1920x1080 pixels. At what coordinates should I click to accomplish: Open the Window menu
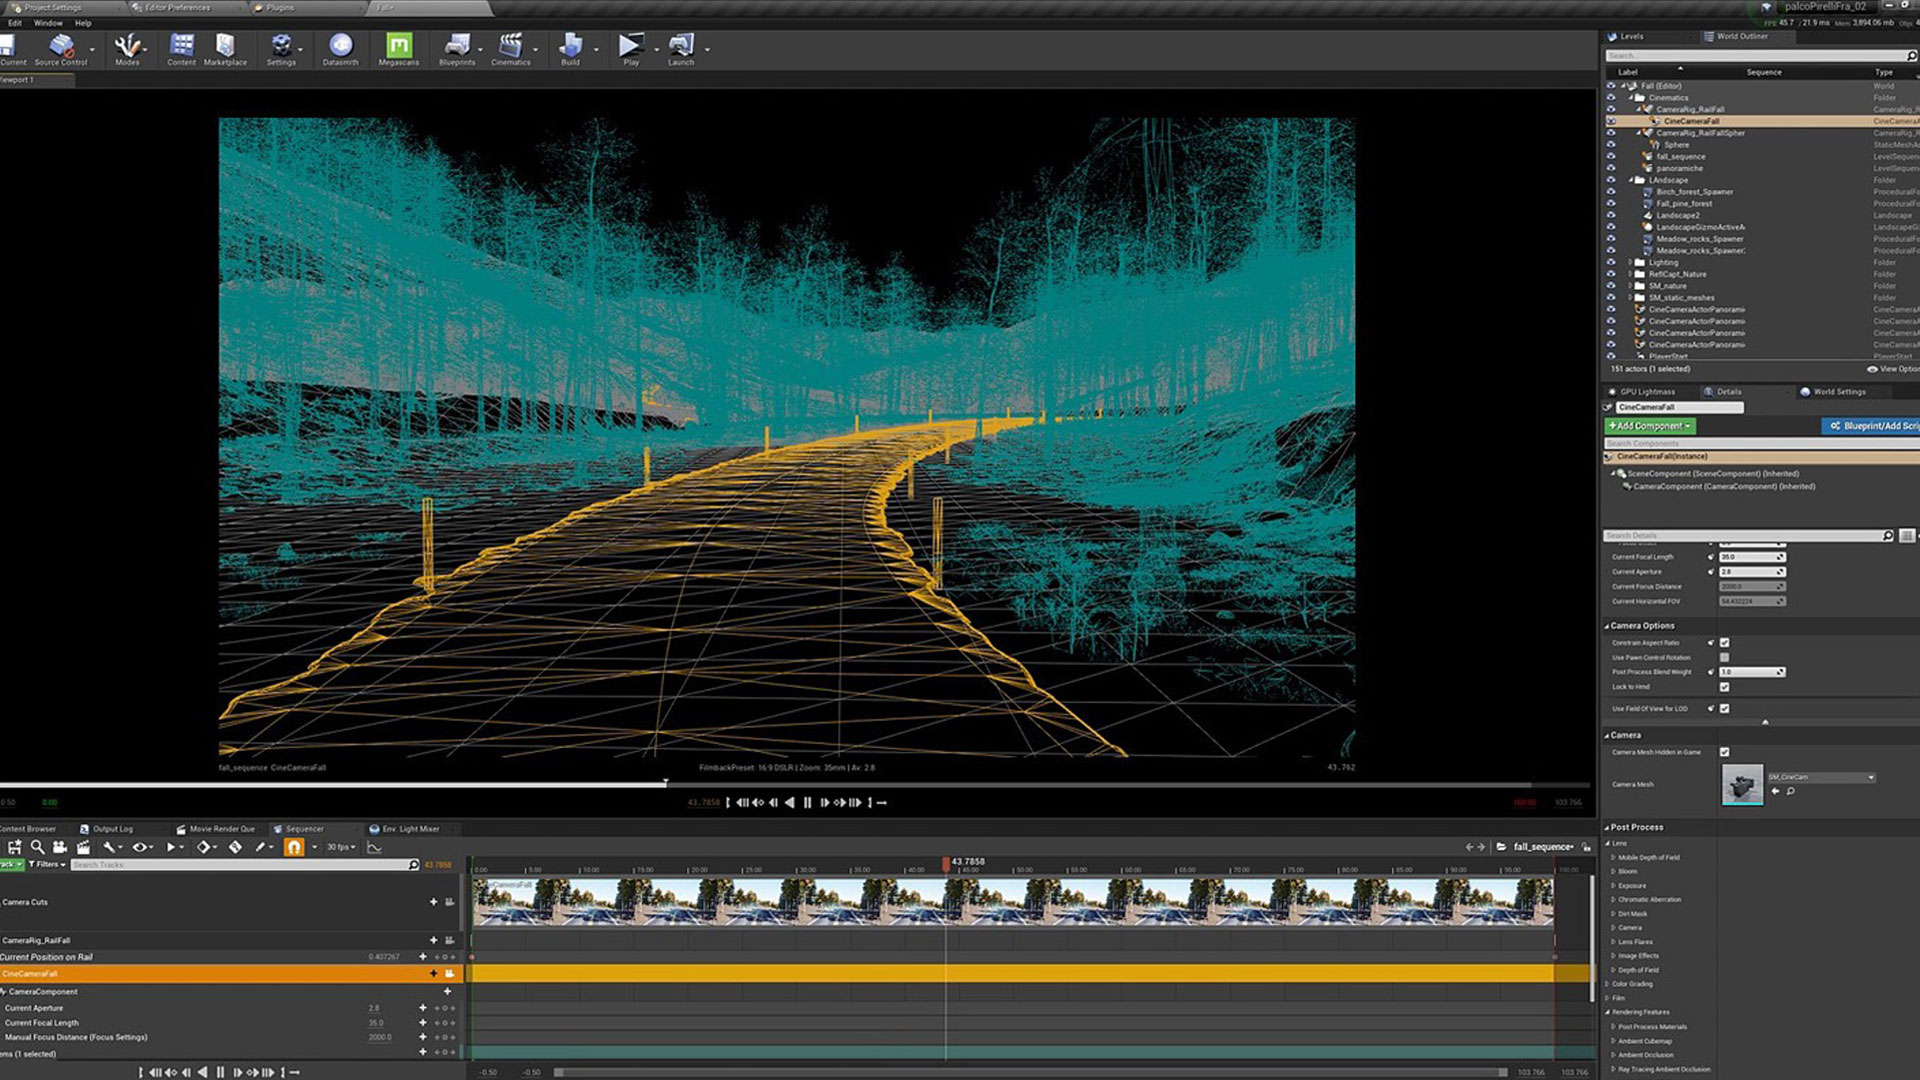(48, 23)
